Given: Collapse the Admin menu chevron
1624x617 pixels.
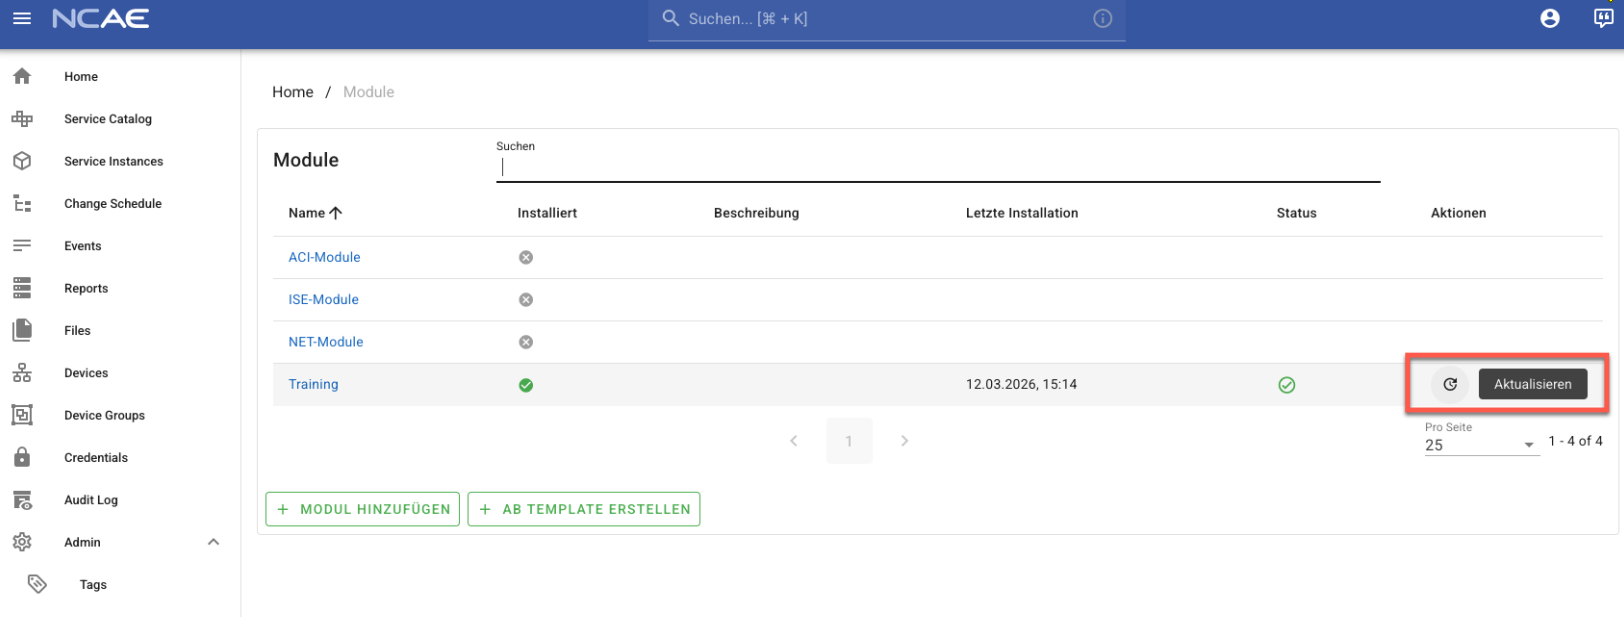Looking at the screenshot, I should (x=213, y=542).
